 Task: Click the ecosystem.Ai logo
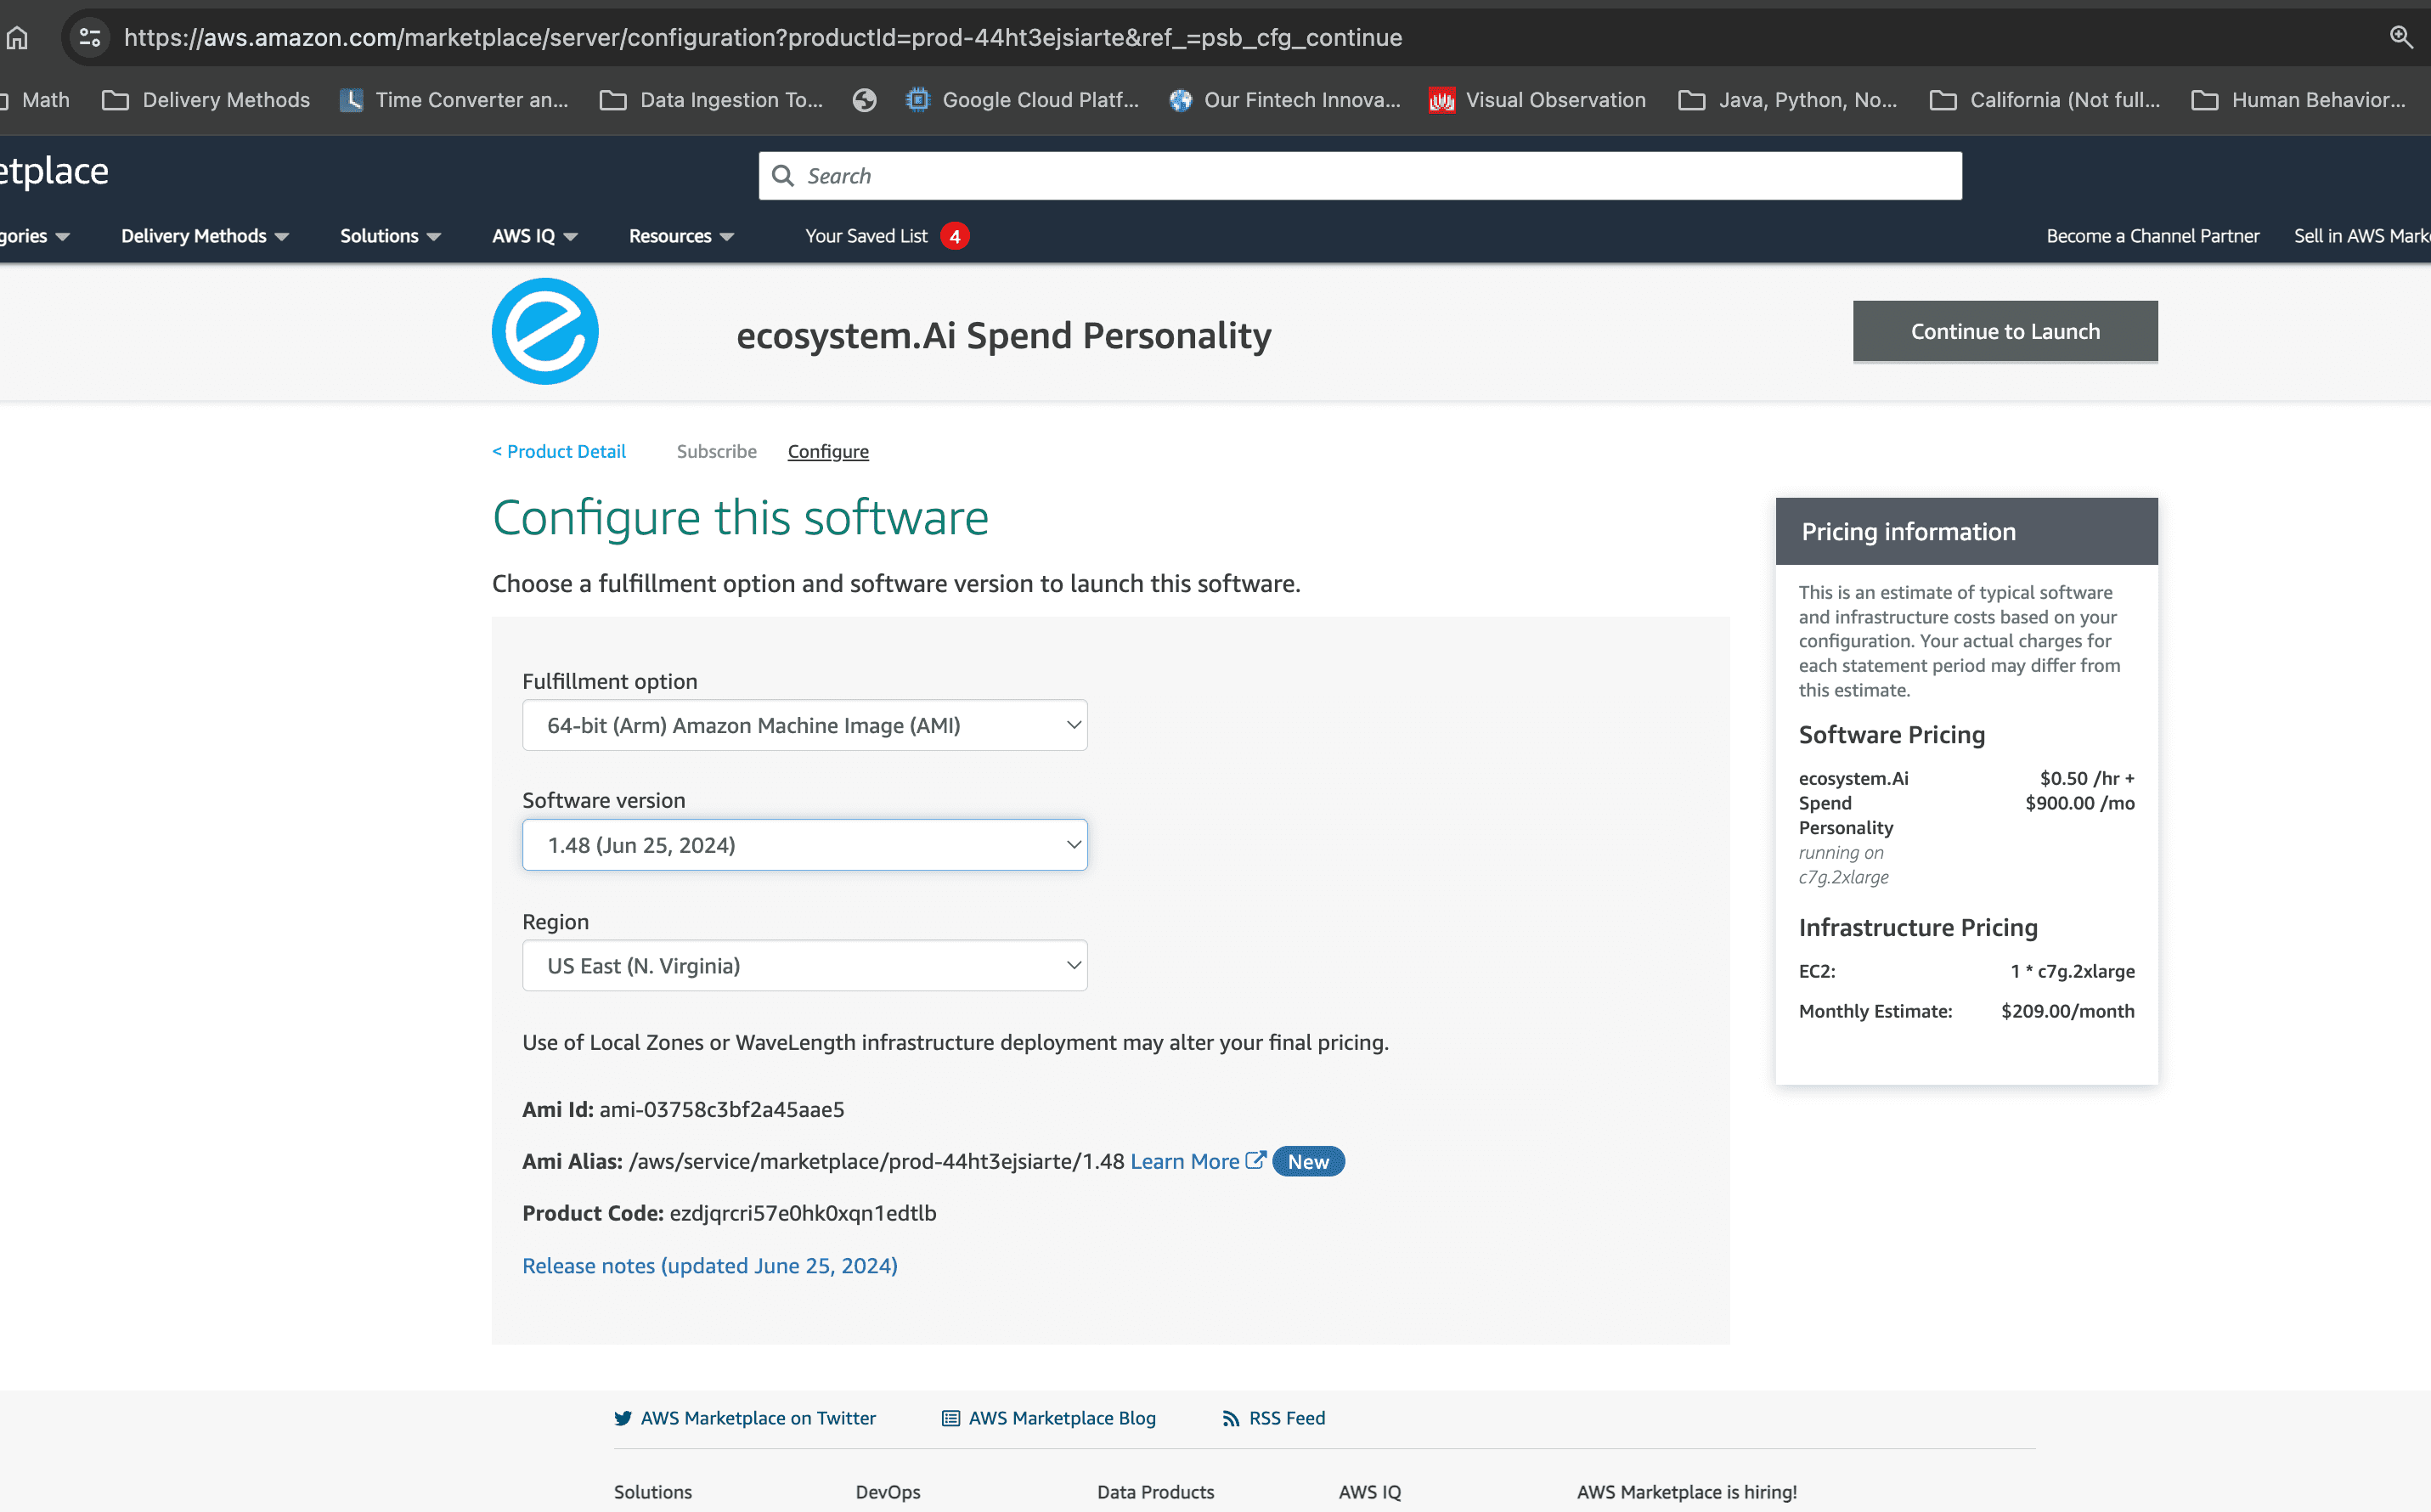click(545, 332)
